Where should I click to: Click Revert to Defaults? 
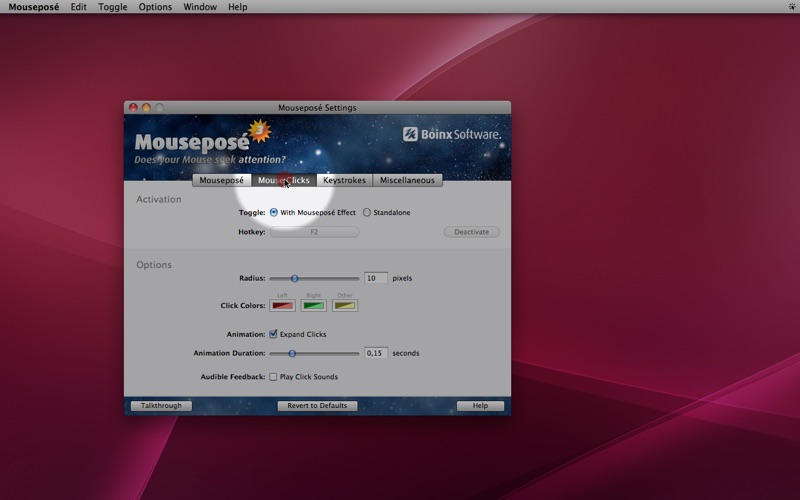point(317,406)
